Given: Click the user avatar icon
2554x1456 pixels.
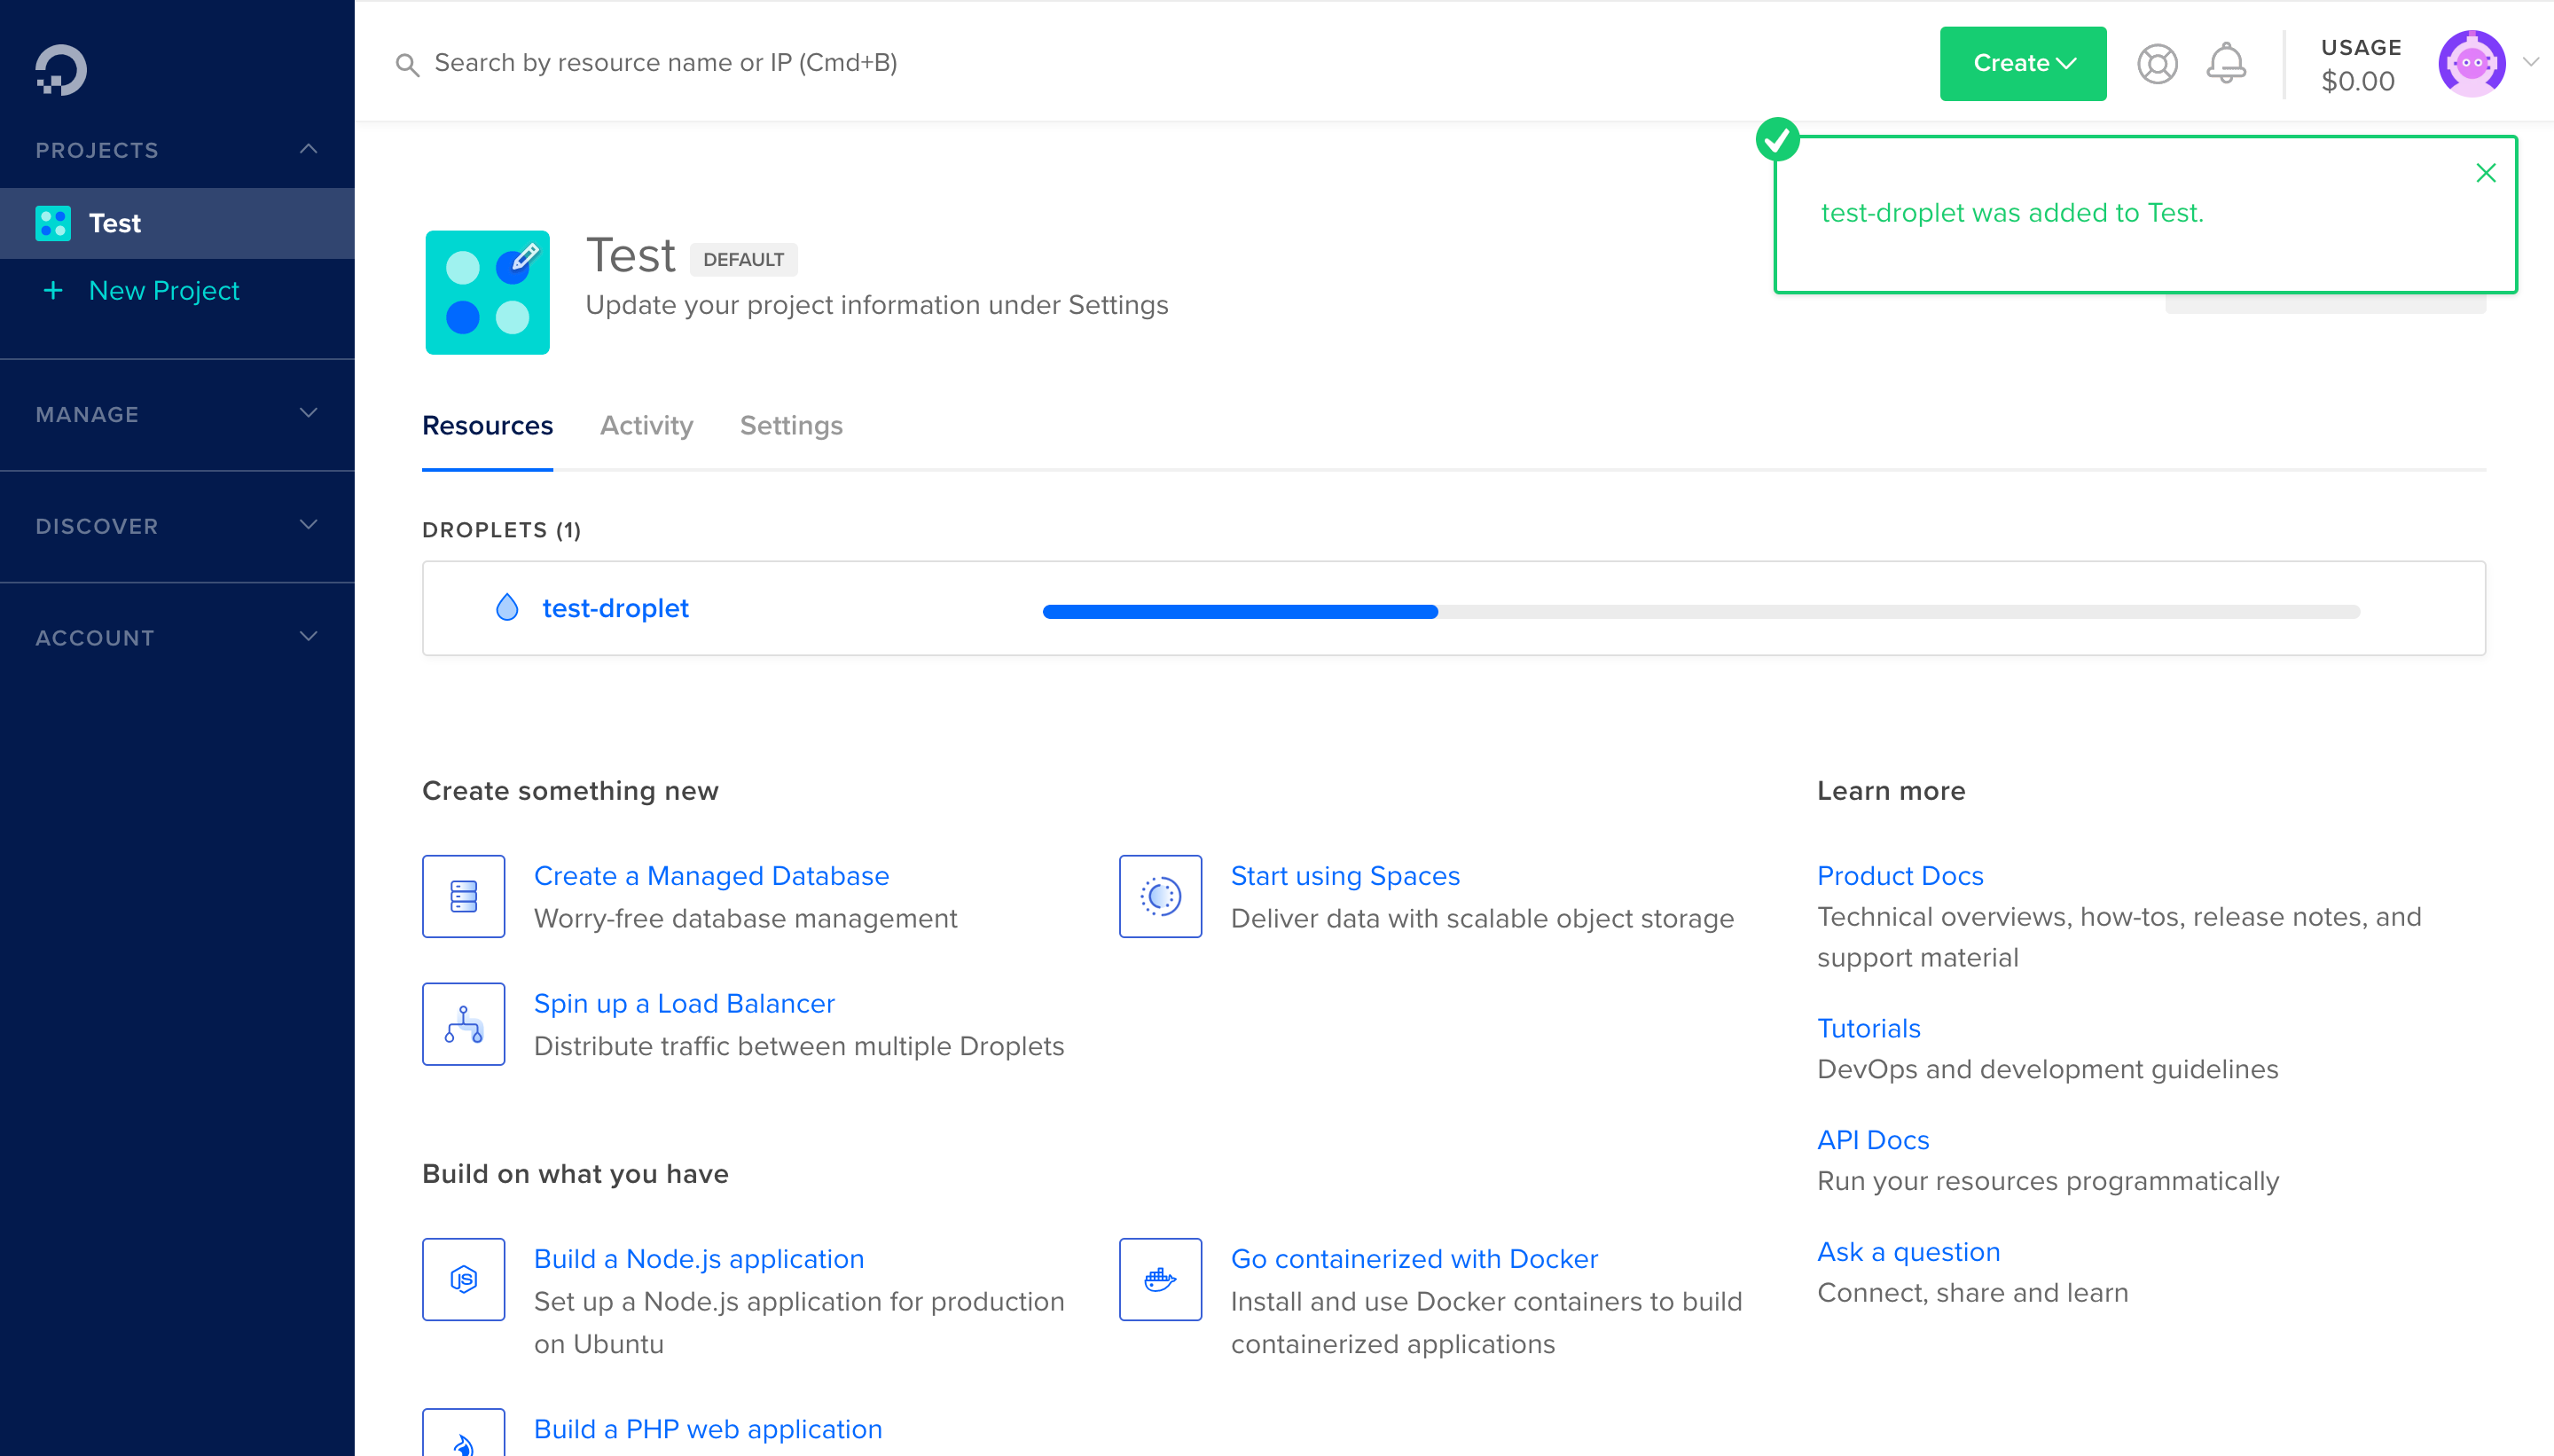Looking at the screenshot, I should 2471,64.
